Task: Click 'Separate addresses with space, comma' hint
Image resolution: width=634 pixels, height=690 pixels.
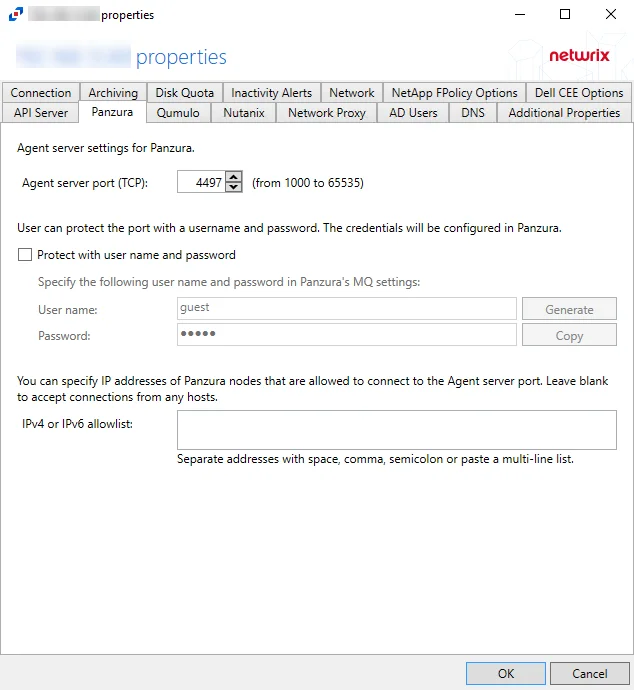Action: tap(375, 459)
